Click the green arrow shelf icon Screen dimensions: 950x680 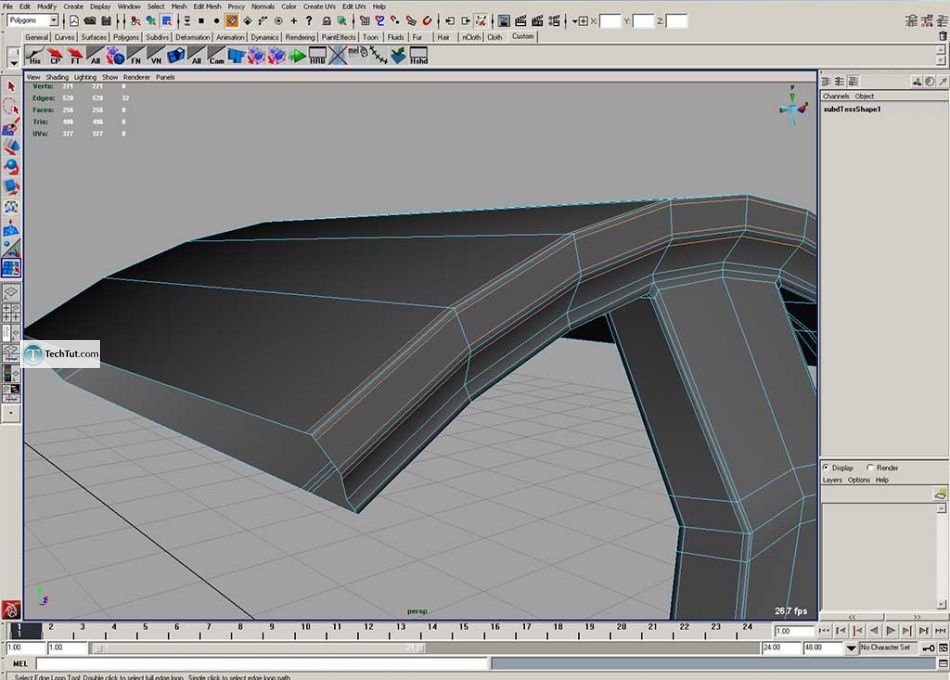pyautogui.click(x=297, y=56)
